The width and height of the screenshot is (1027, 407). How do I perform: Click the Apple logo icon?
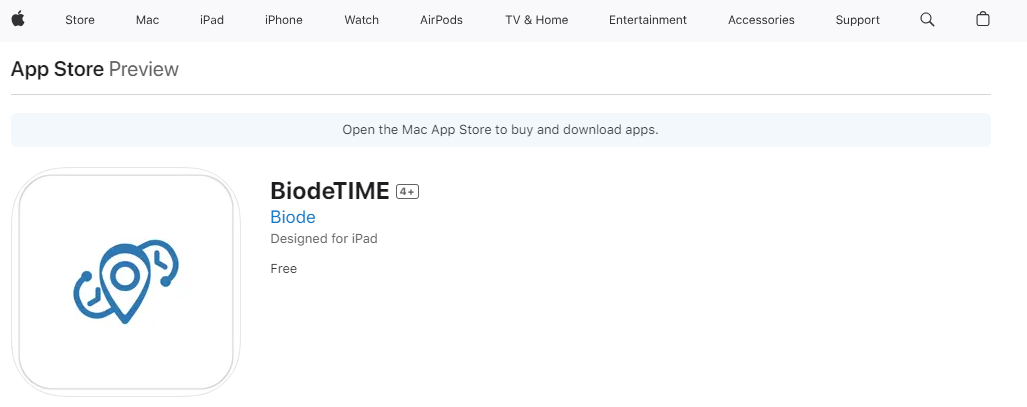tap(18, 19)
